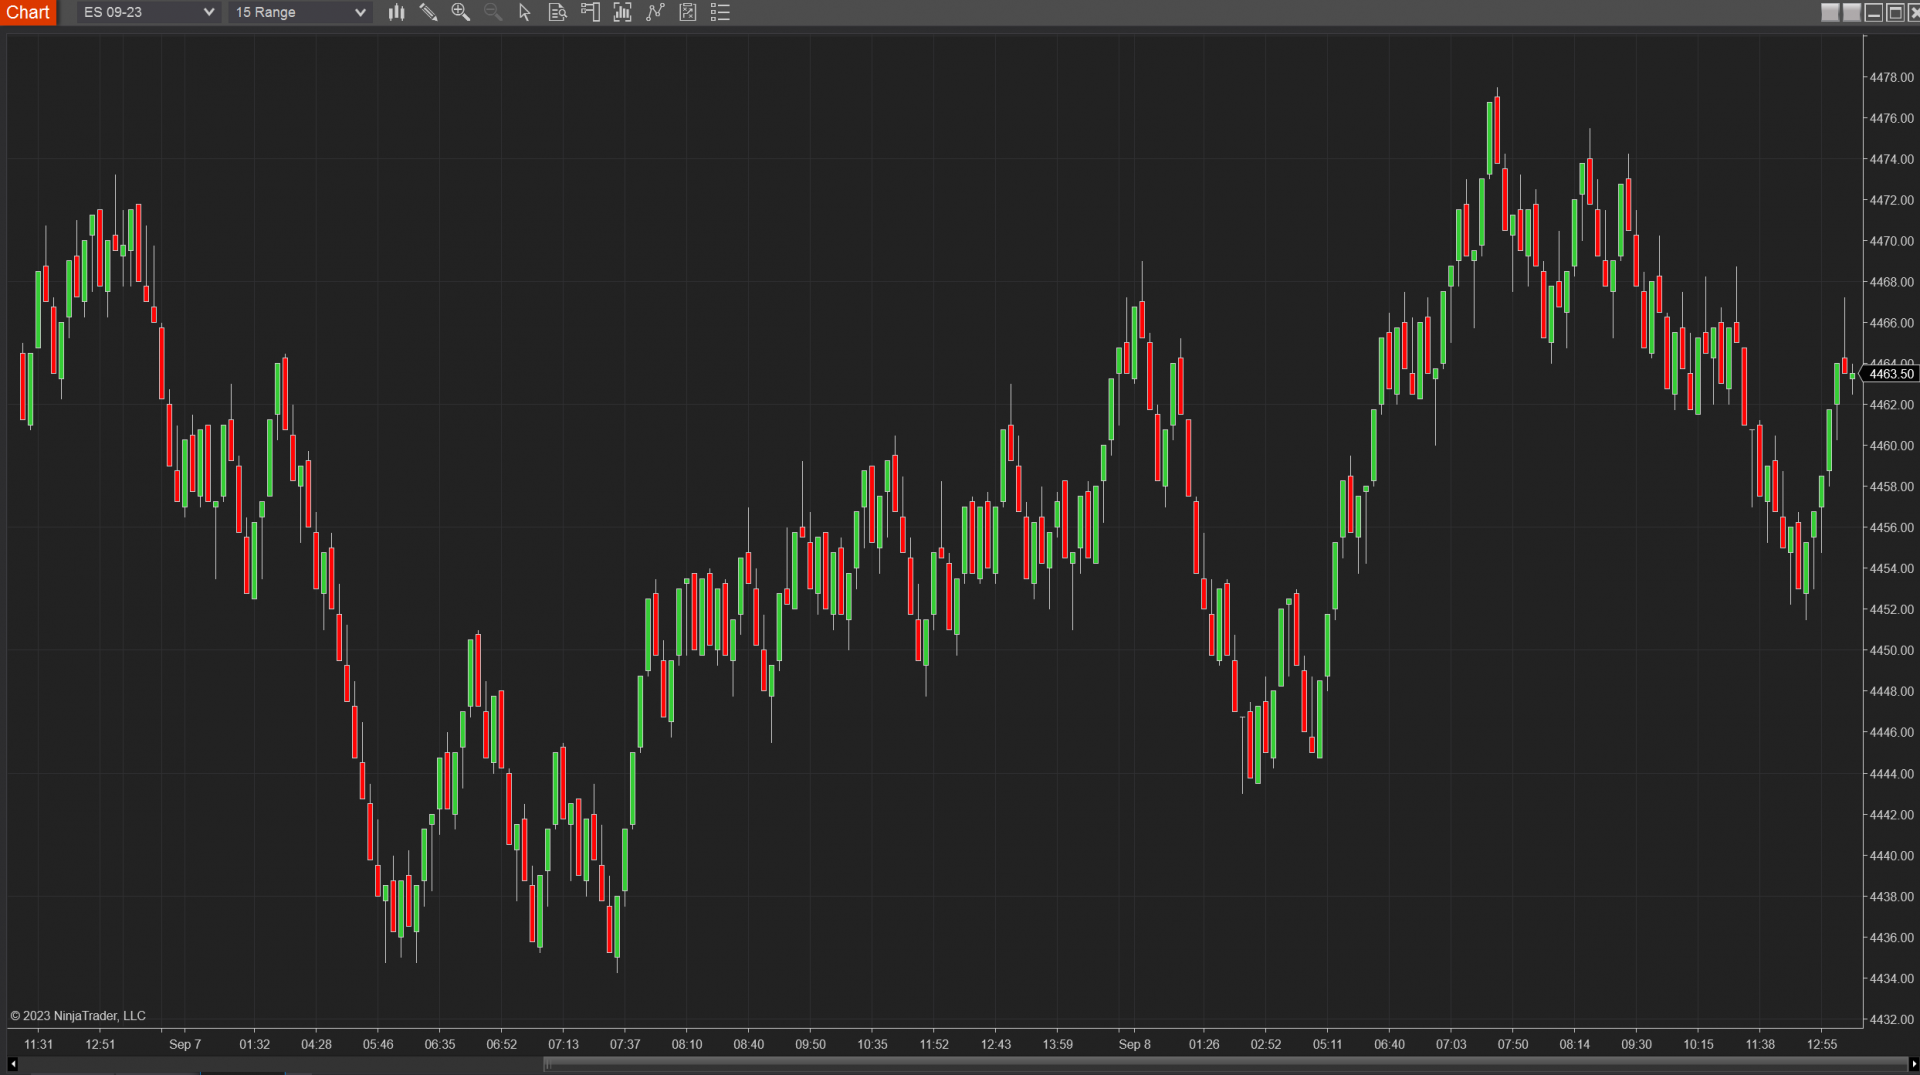This screenshot has height=1075, width=1920.
Task: Click the orange Chart title tab
Action: point(28,12)
